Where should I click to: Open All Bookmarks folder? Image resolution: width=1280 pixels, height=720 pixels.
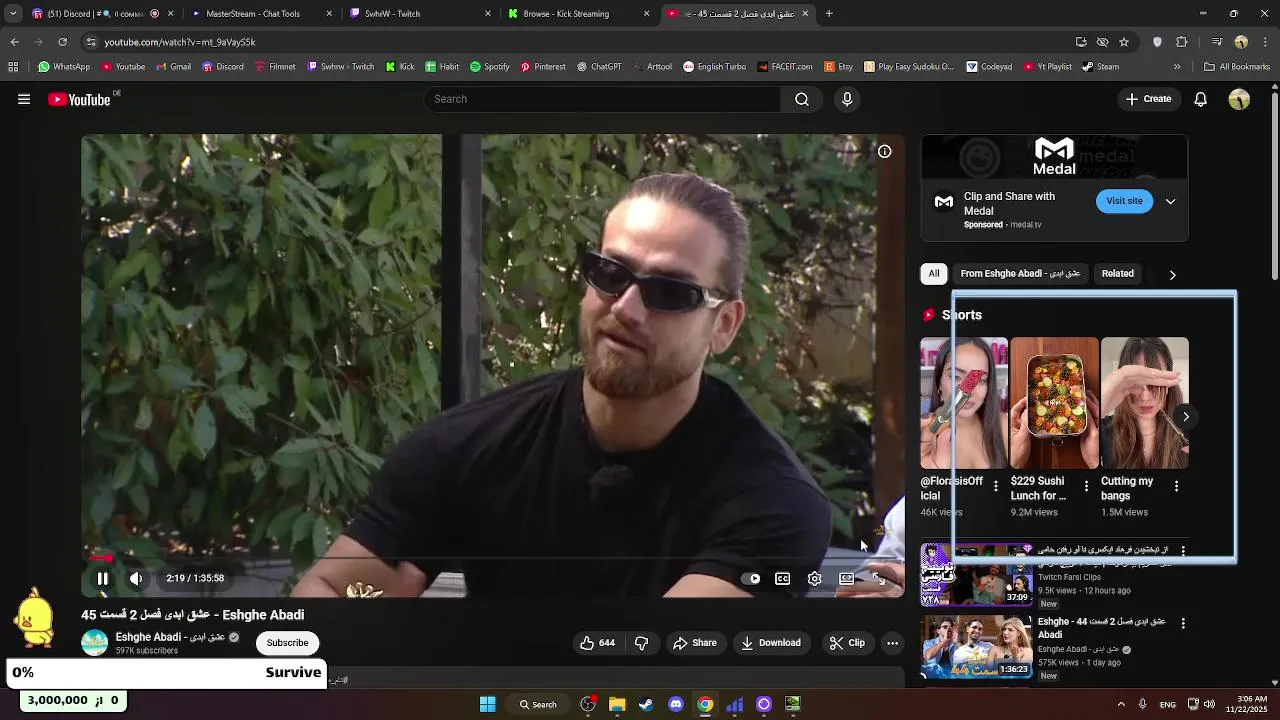pos(1237,67)
